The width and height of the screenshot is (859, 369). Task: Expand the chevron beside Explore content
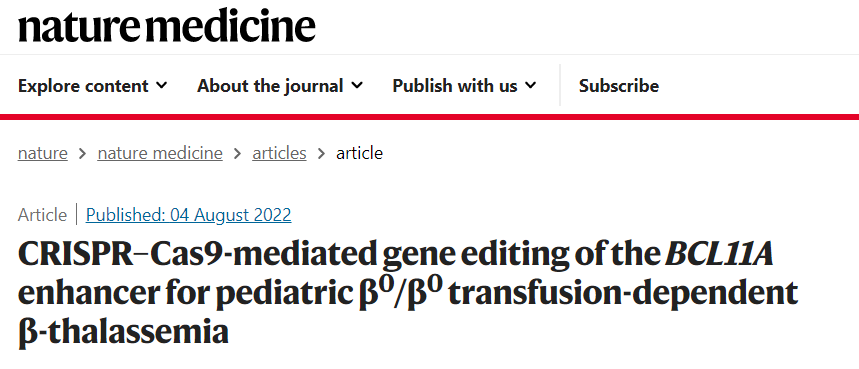tap(162, 85)
